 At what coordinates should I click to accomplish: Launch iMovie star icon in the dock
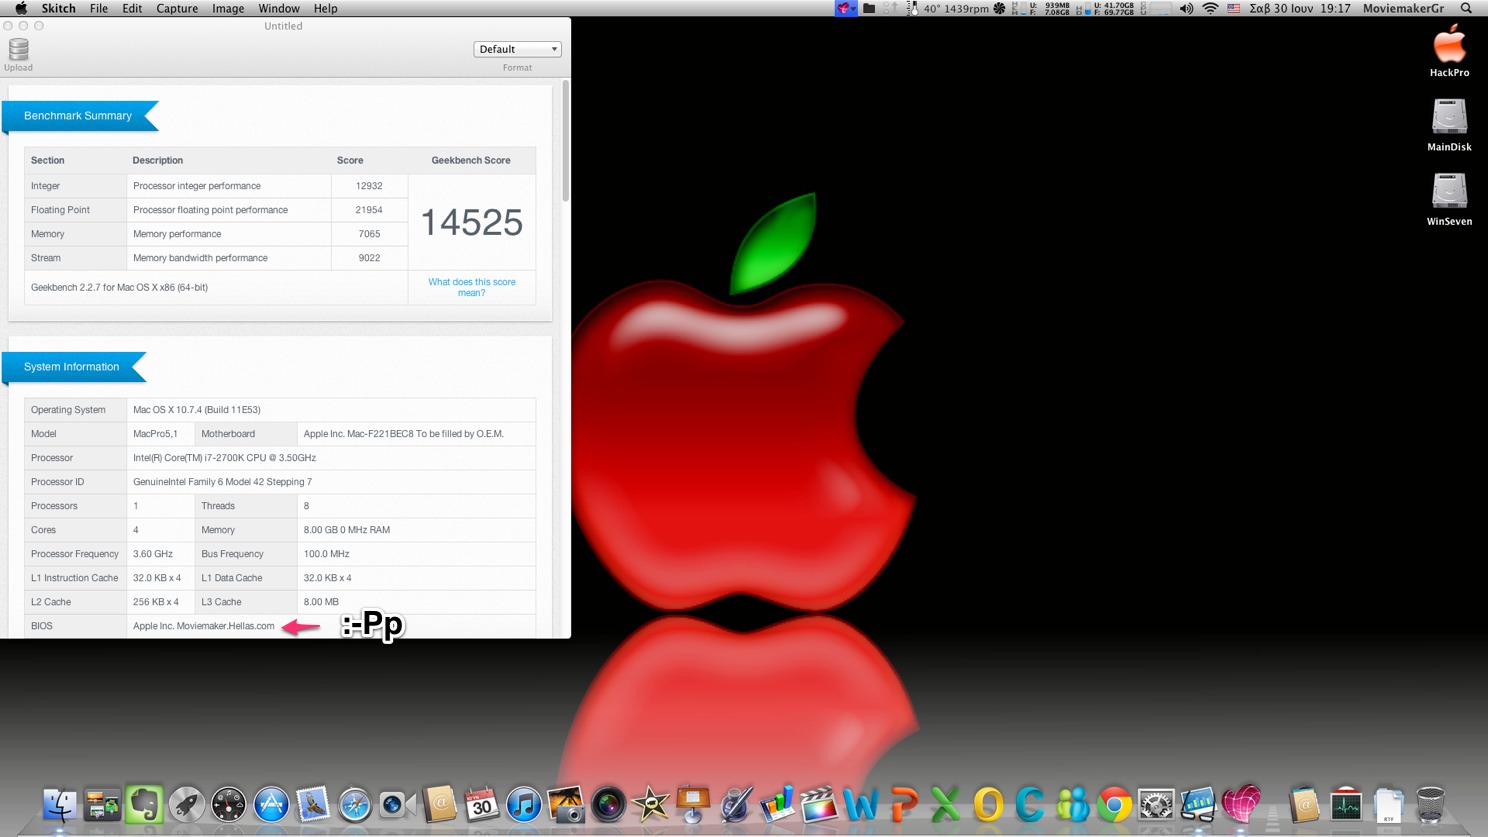[650, 804]
